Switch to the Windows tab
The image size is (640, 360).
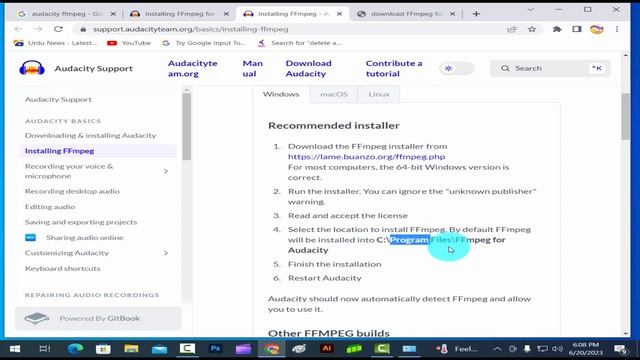(x=281, y=94)
